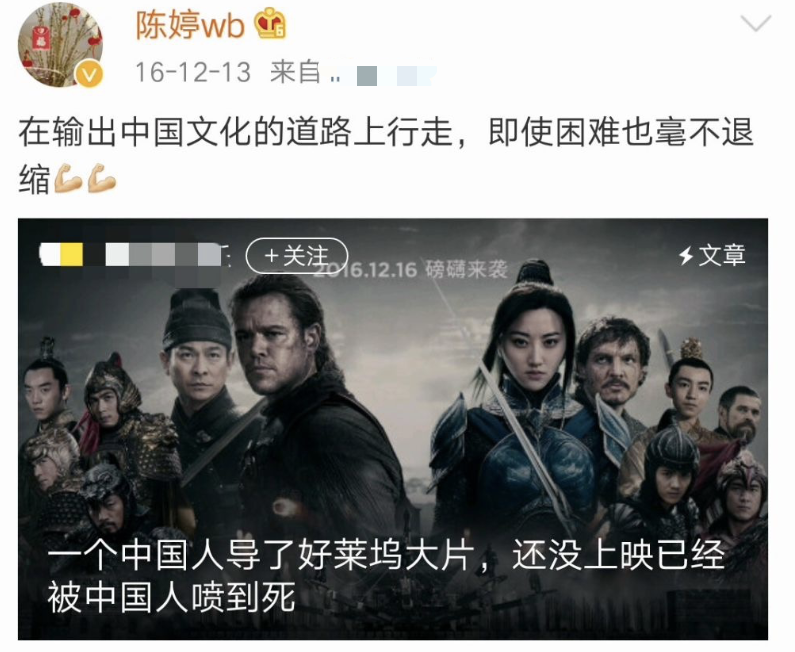Viewport: 795px width, 652px height.
Task: Click the yellow V verified badge
Action: tap(89, 75)
